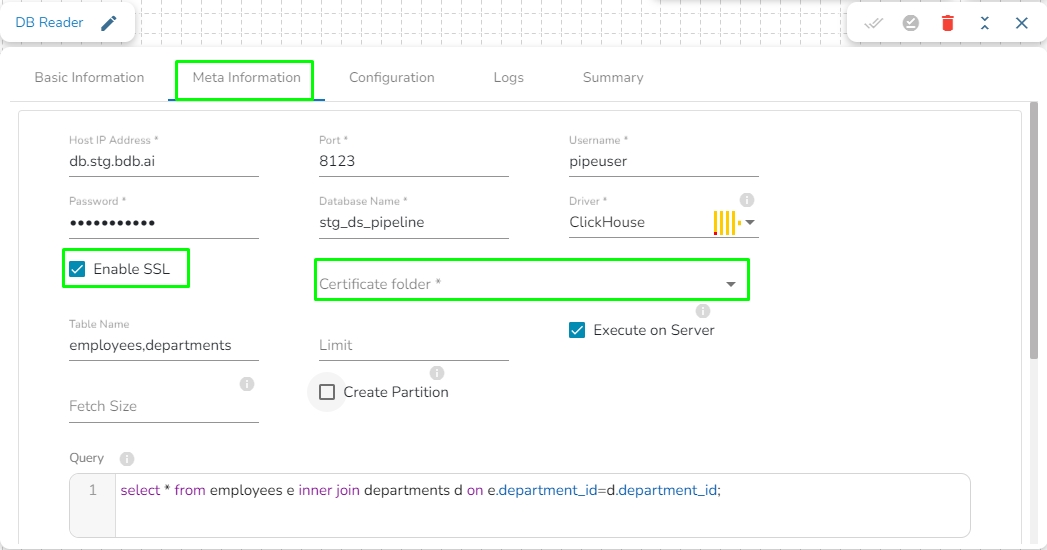
Task: Open the Logs tab
Action: pyautogui.click(x=508, y=78)
